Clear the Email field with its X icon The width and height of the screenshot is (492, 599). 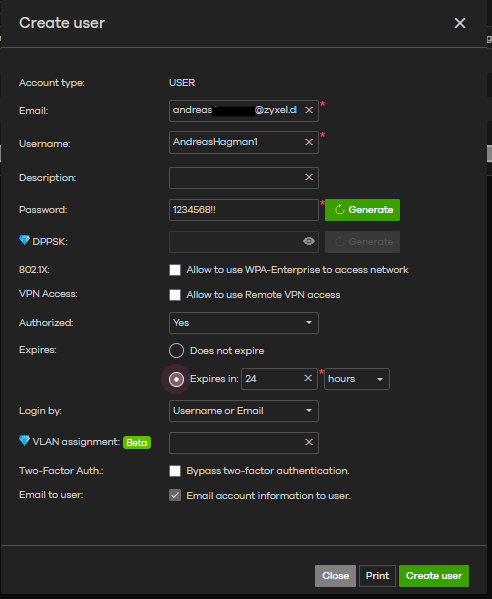tap(309, 110)
